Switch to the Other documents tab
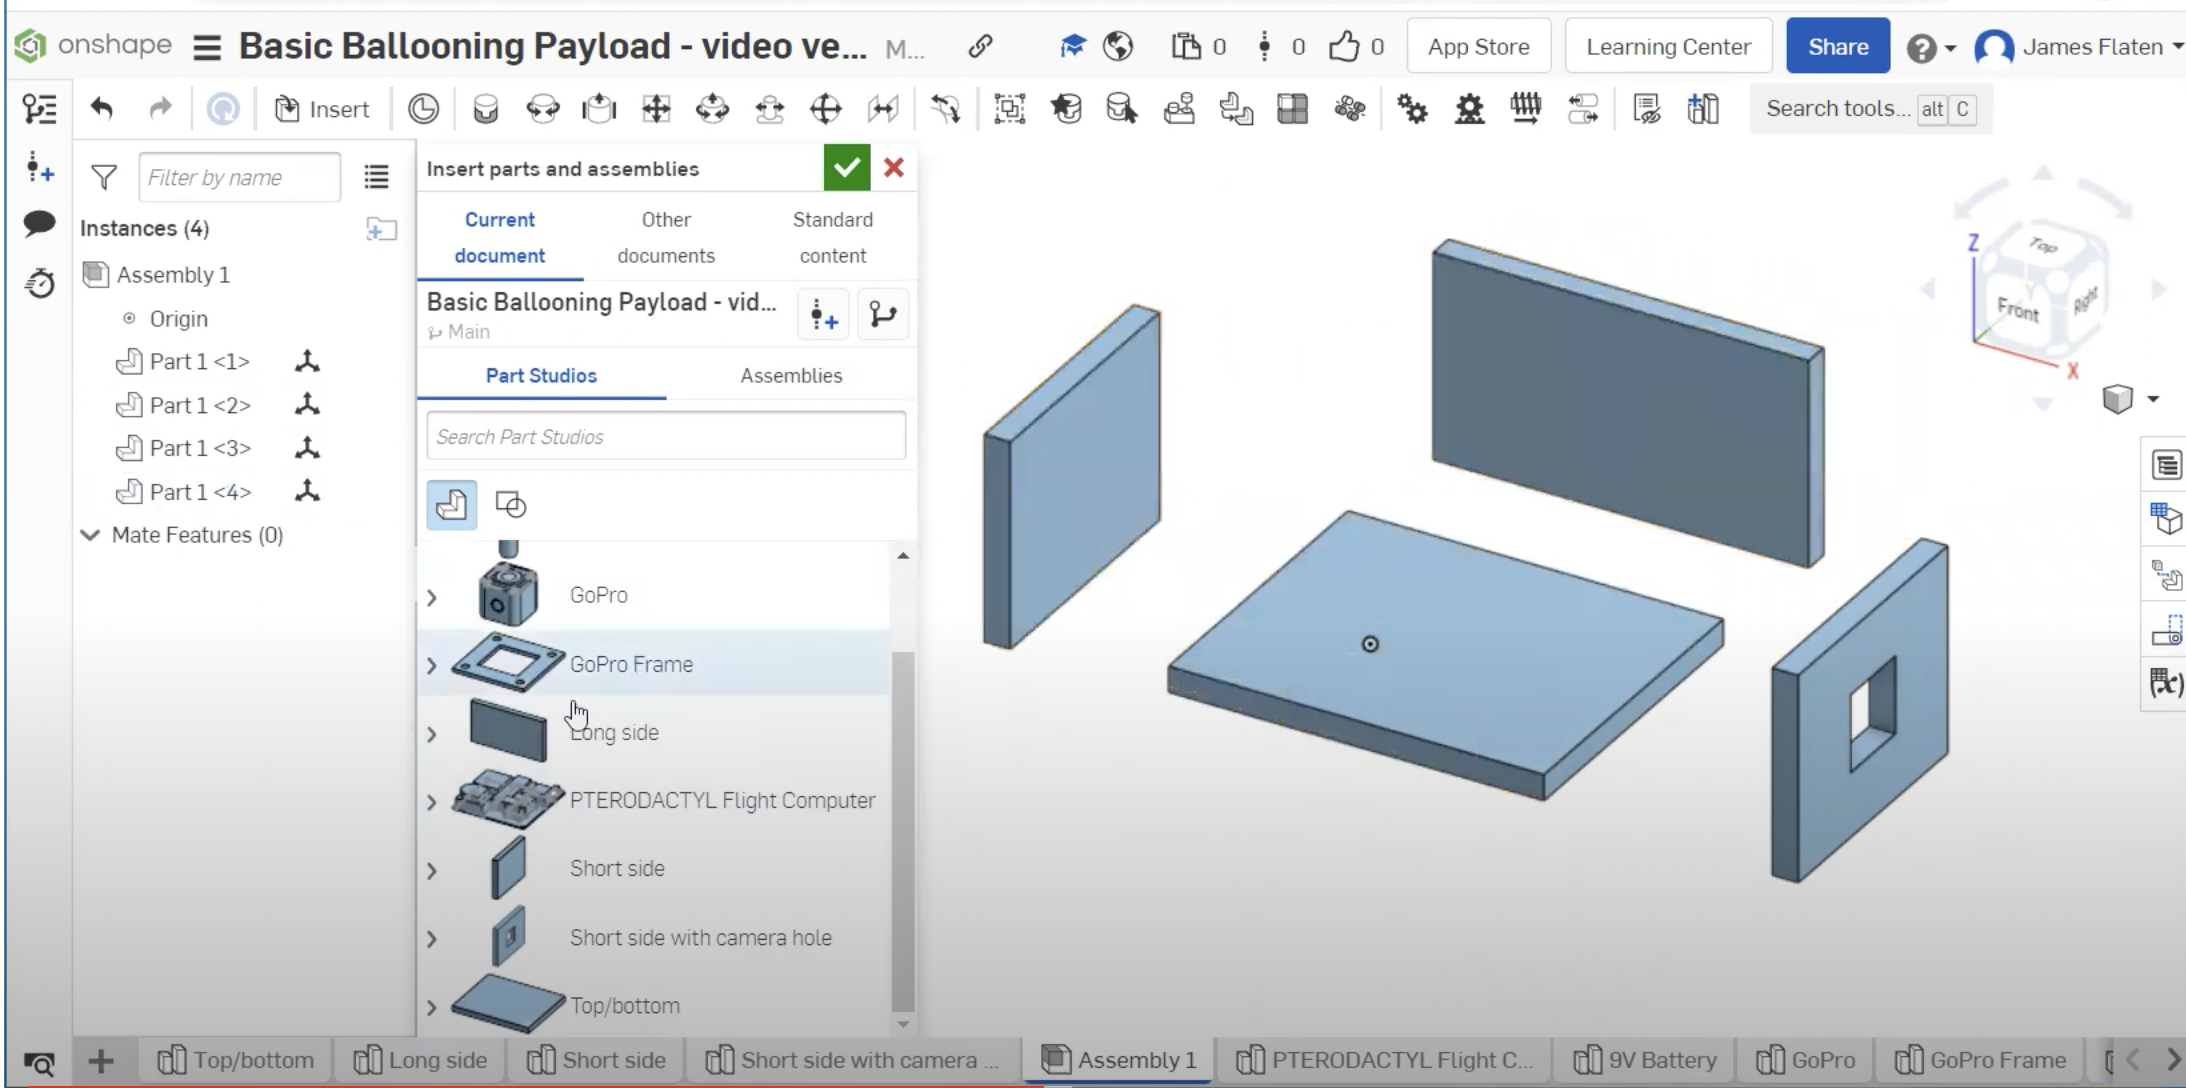 point(666,237)
